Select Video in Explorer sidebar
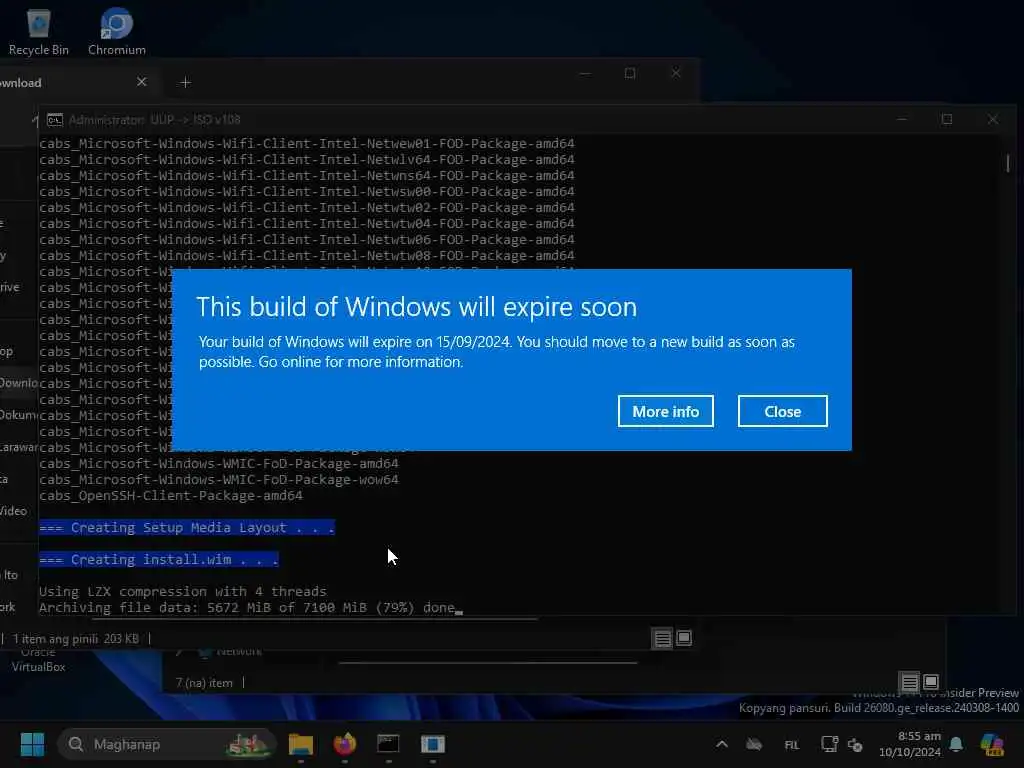 13,511
